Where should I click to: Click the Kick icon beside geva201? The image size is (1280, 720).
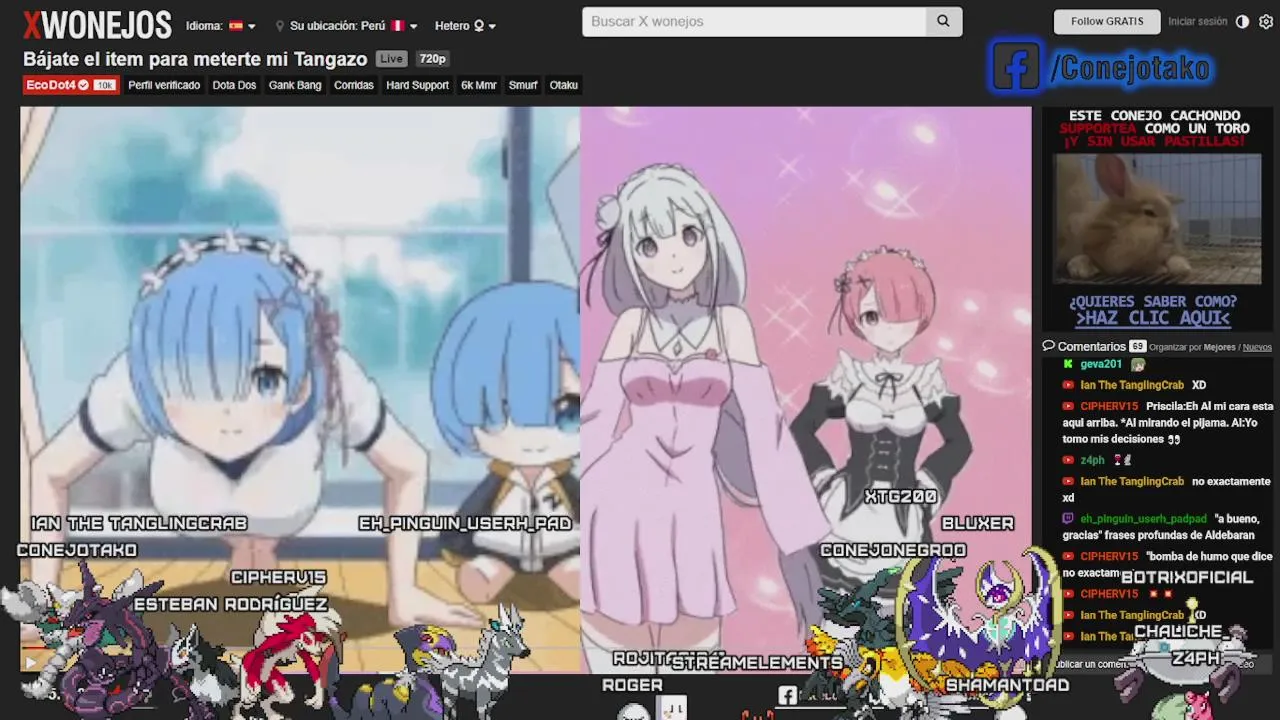point(1068,364)
